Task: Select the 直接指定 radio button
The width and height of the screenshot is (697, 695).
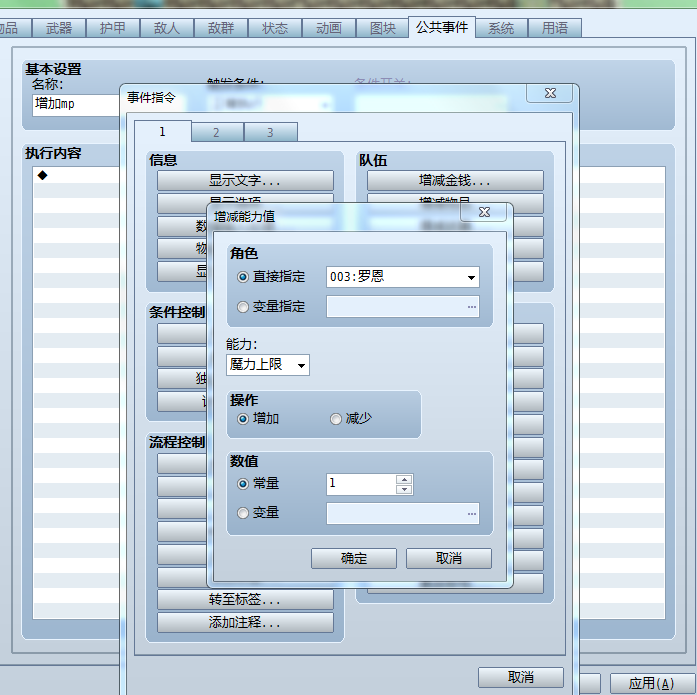Action: click(x=243, y=277)
